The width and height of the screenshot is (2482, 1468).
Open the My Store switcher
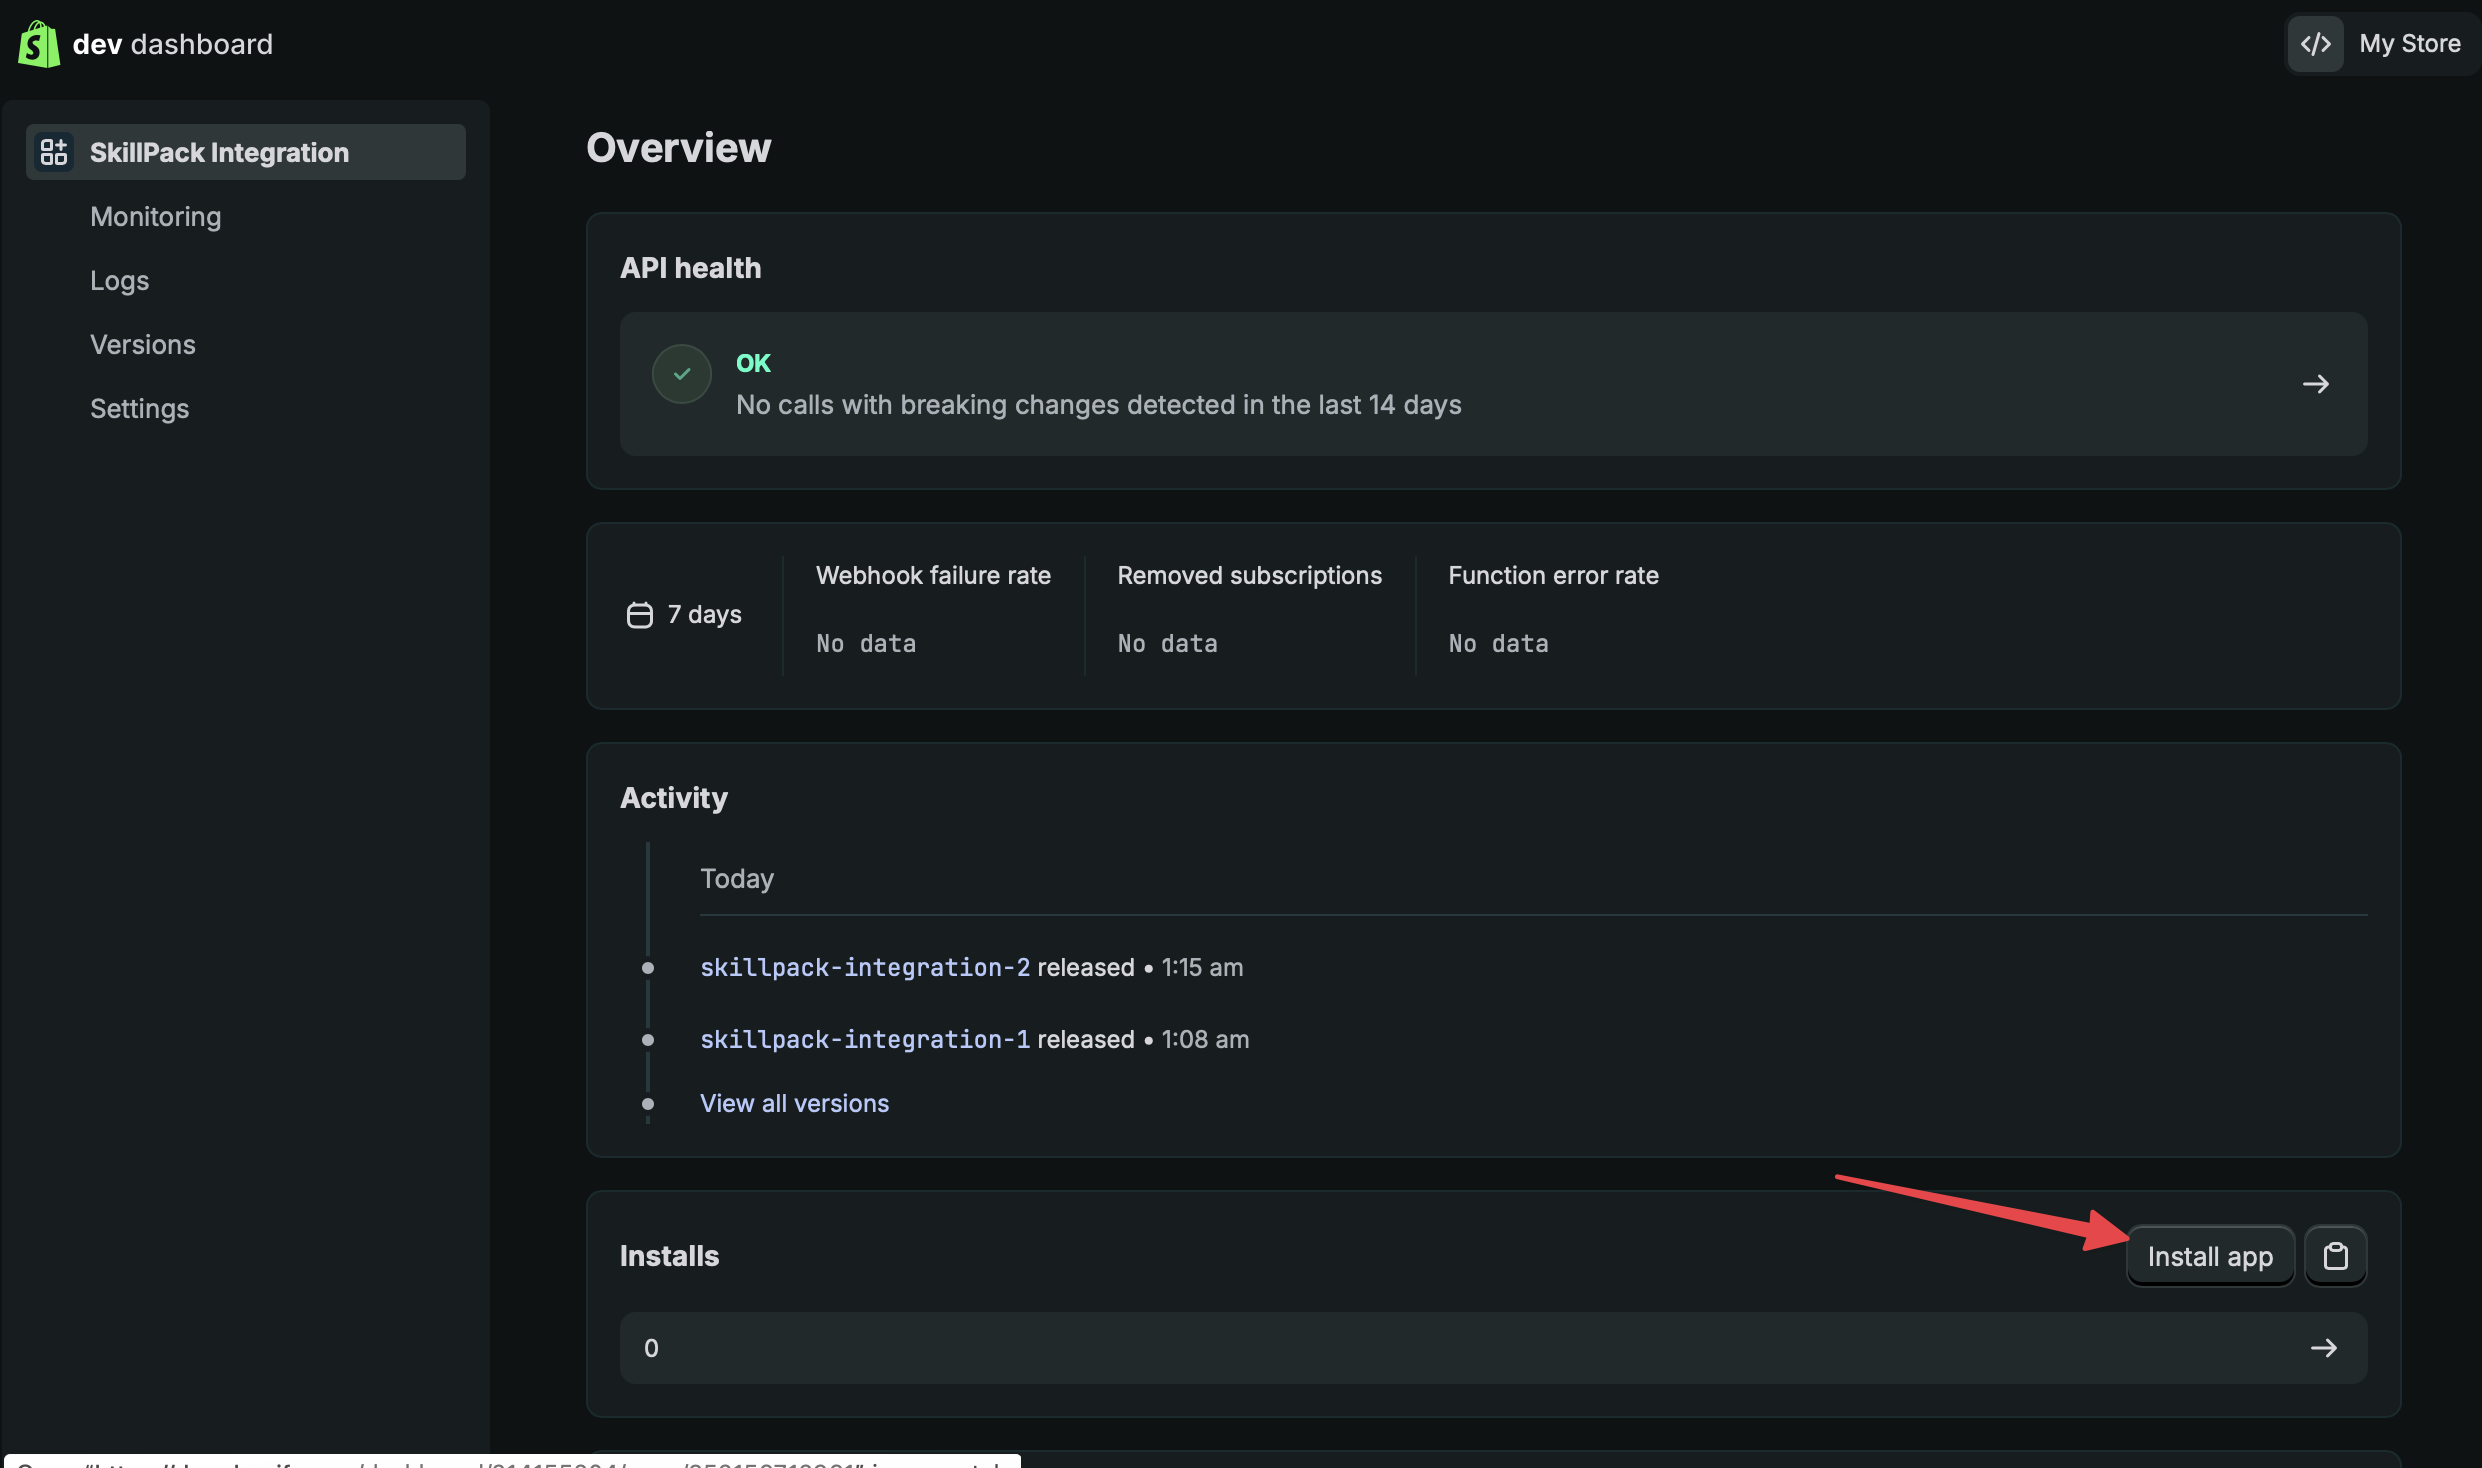pos(2381,44)
